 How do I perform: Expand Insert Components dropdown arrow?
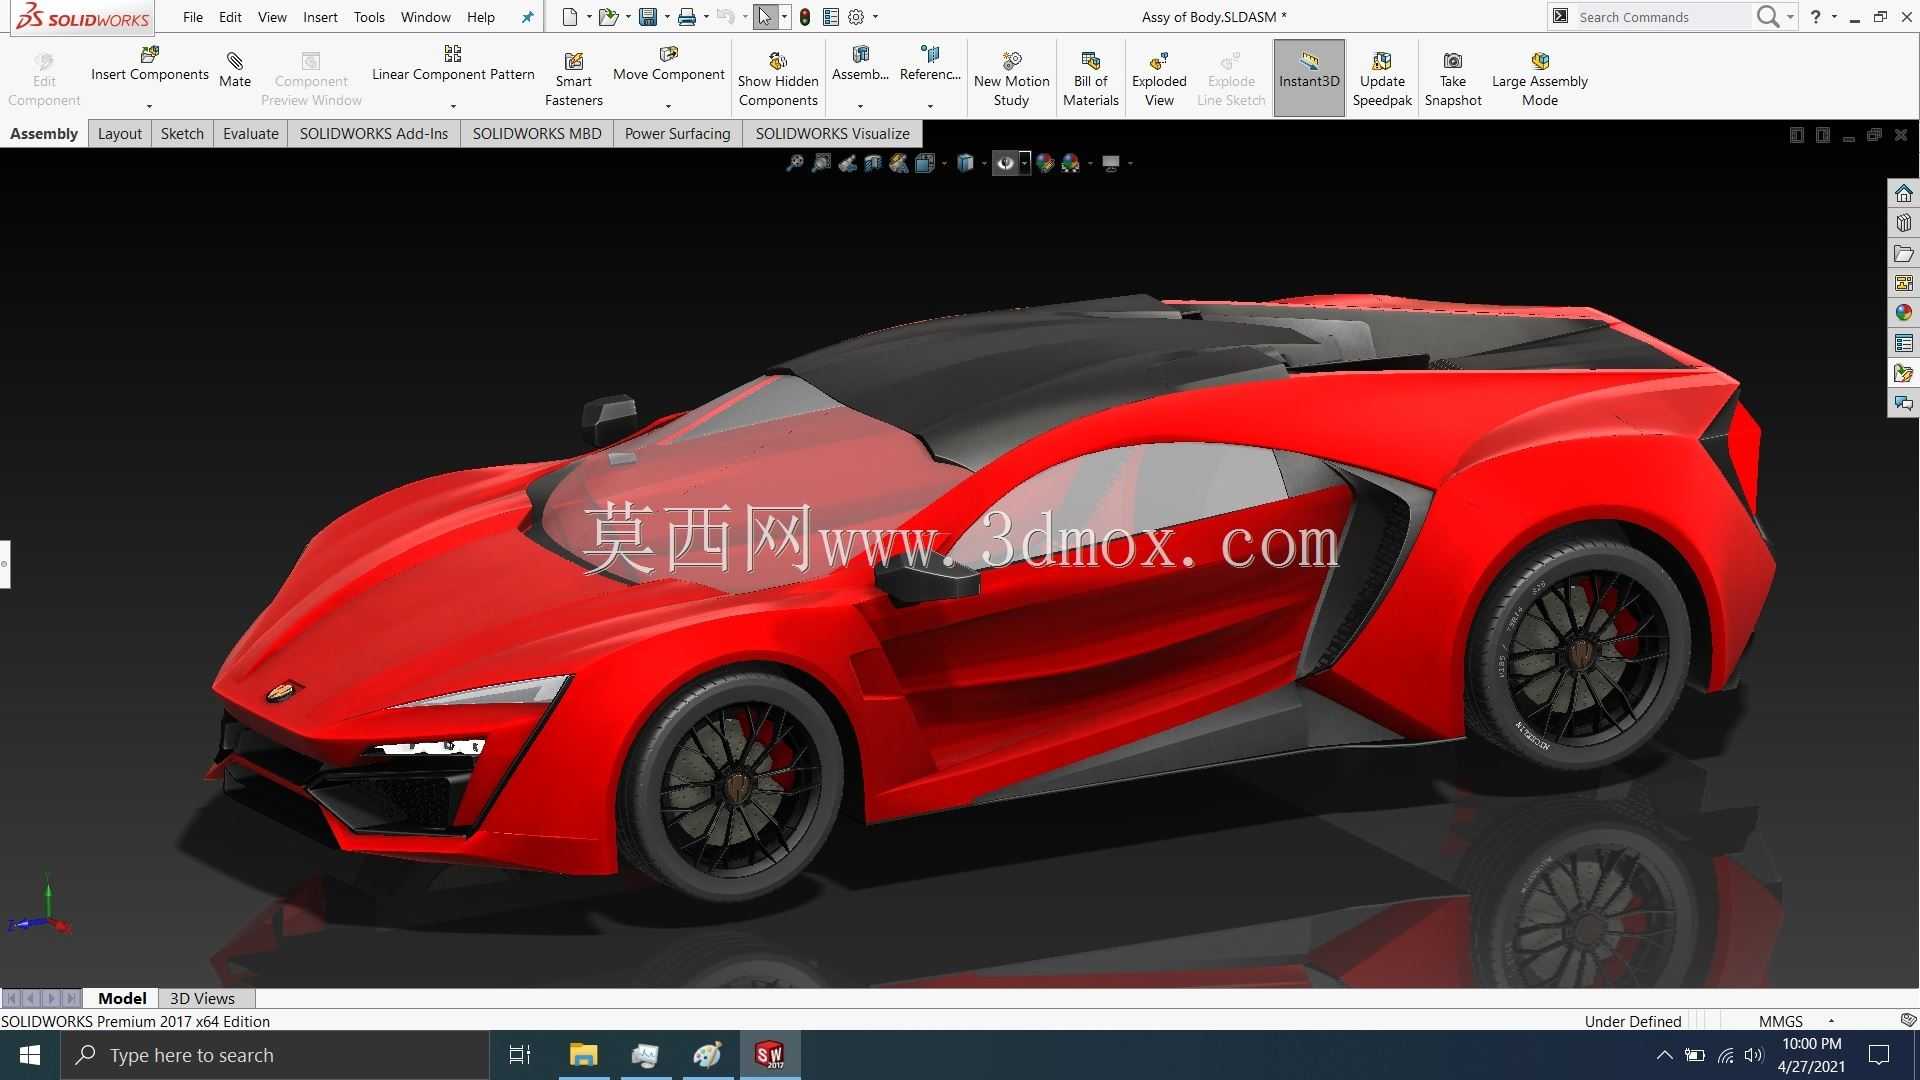click(x=149, y=106)
